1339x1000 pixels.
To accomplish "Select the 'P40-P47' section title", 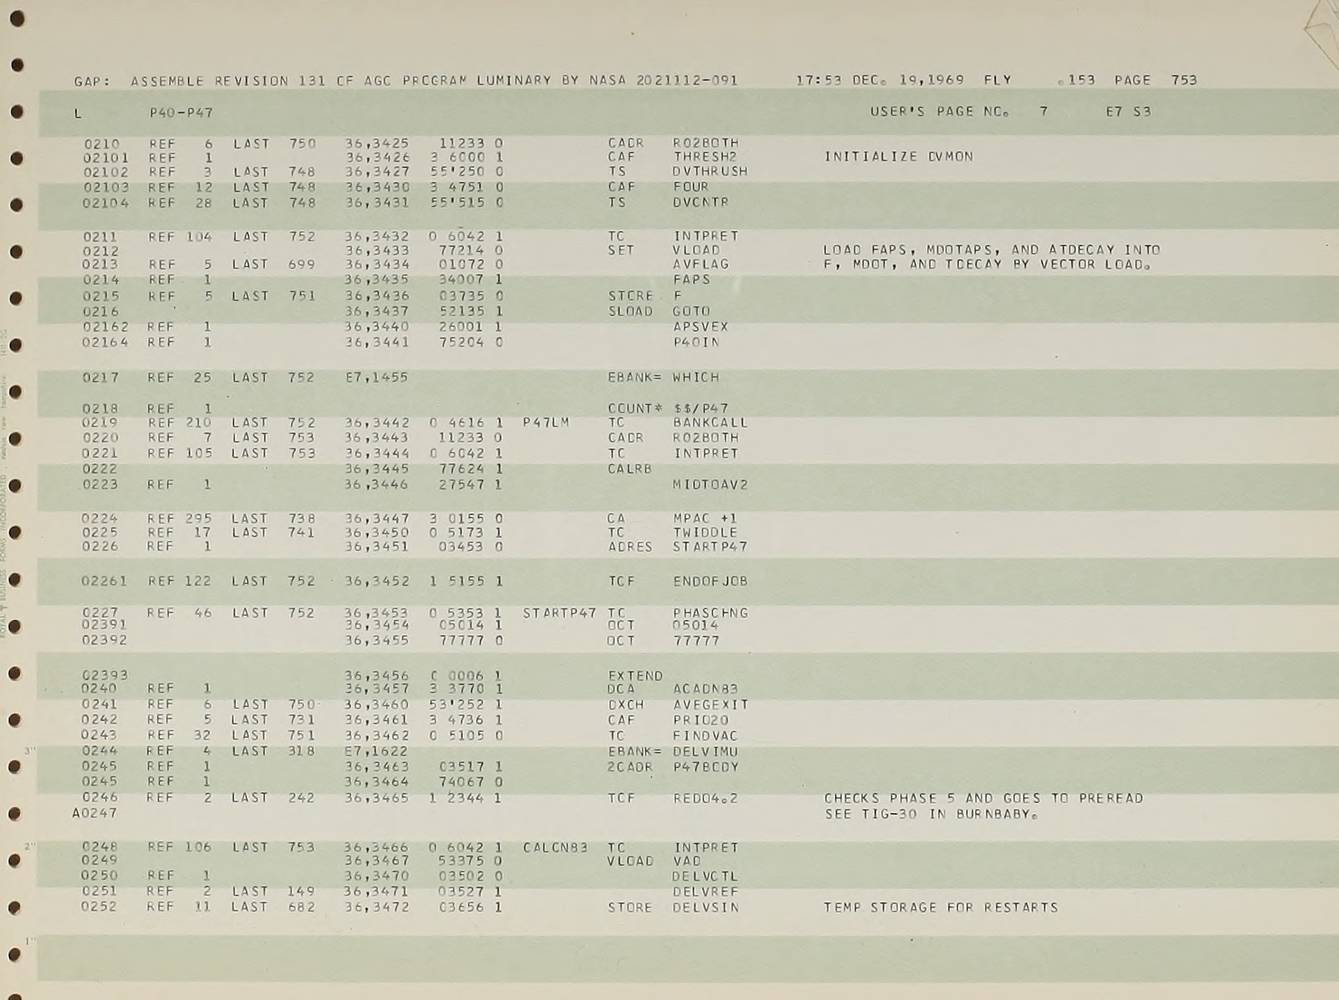I will (x=181, y=112).
